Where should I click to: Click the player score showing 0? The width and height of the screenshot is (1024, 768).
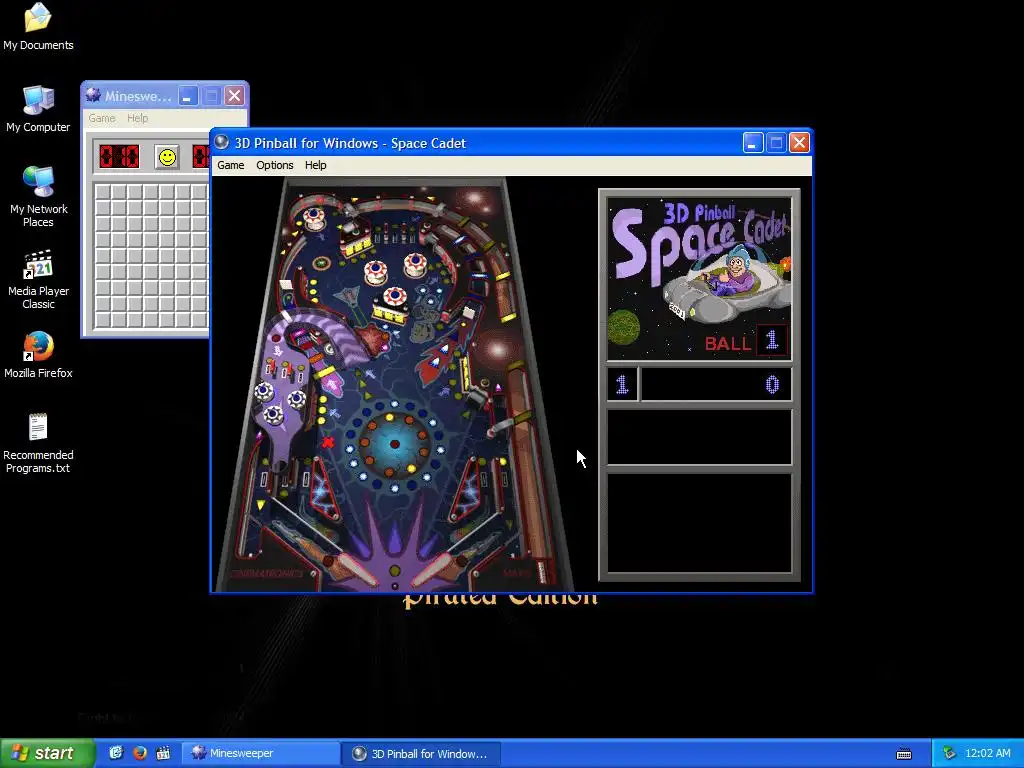[716, 385]
